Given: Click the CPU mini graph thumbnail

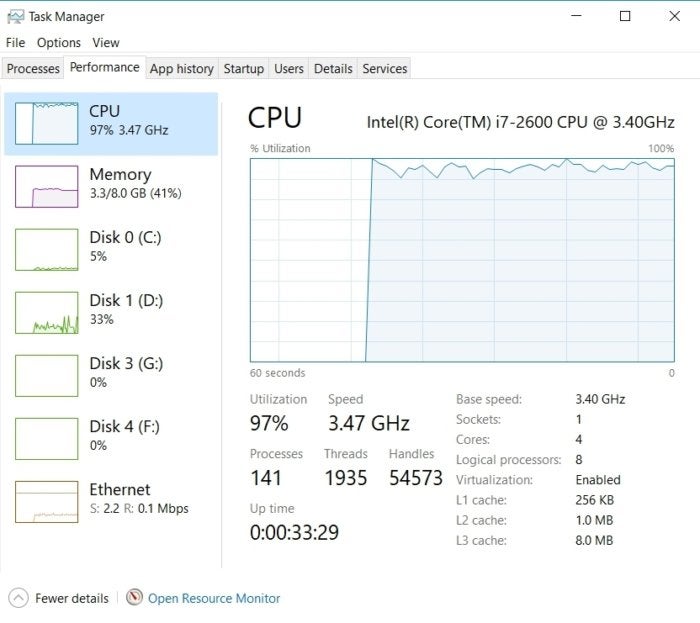Looking at the screenshot, I should pos(46,123).
